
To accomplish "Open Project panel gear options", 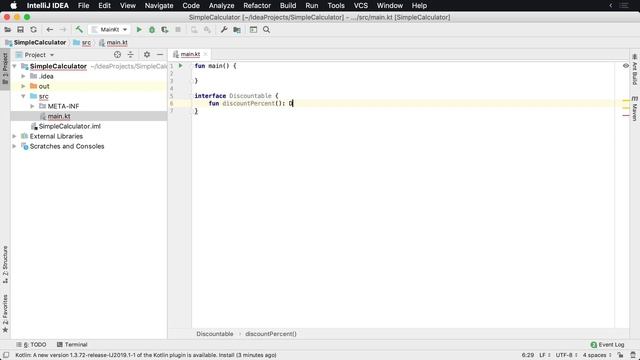I will point(147,55).
